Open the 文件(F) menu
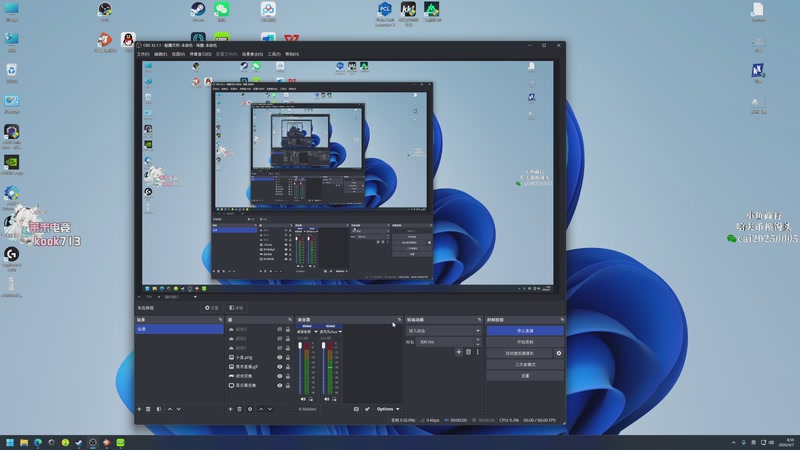Viewport: 800px width, 450px height. [x=143, y=54]
